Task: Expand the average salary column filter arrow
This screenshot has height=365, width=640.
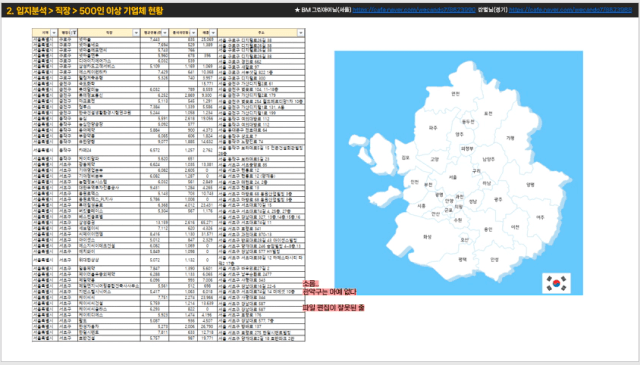Action: [x=165, y=33]
